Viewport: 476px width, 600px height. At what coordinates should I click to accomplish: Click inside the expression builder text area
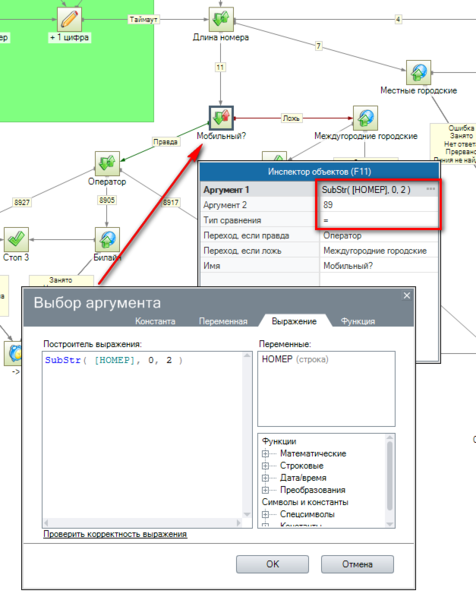[142, 435]
